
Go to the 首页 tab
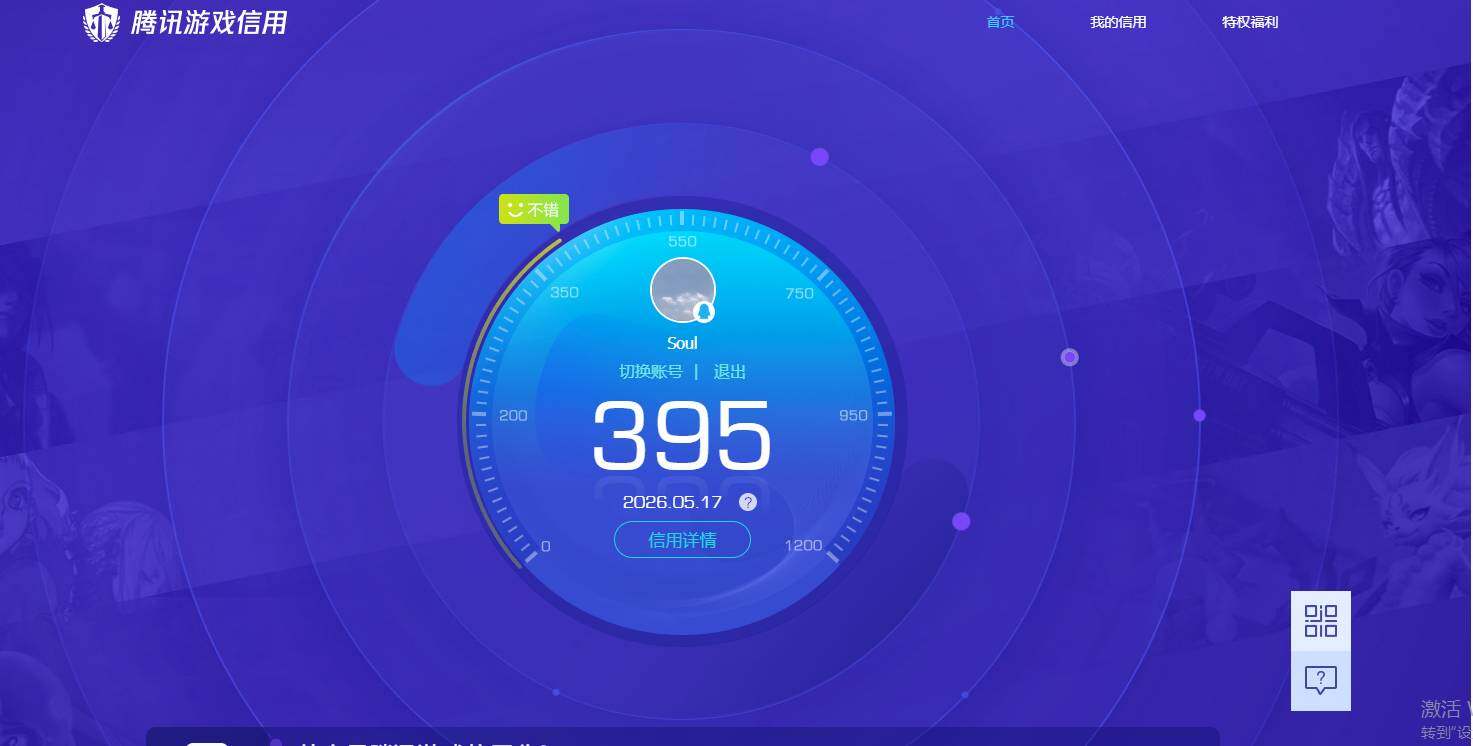click(x=1000, y=22)
